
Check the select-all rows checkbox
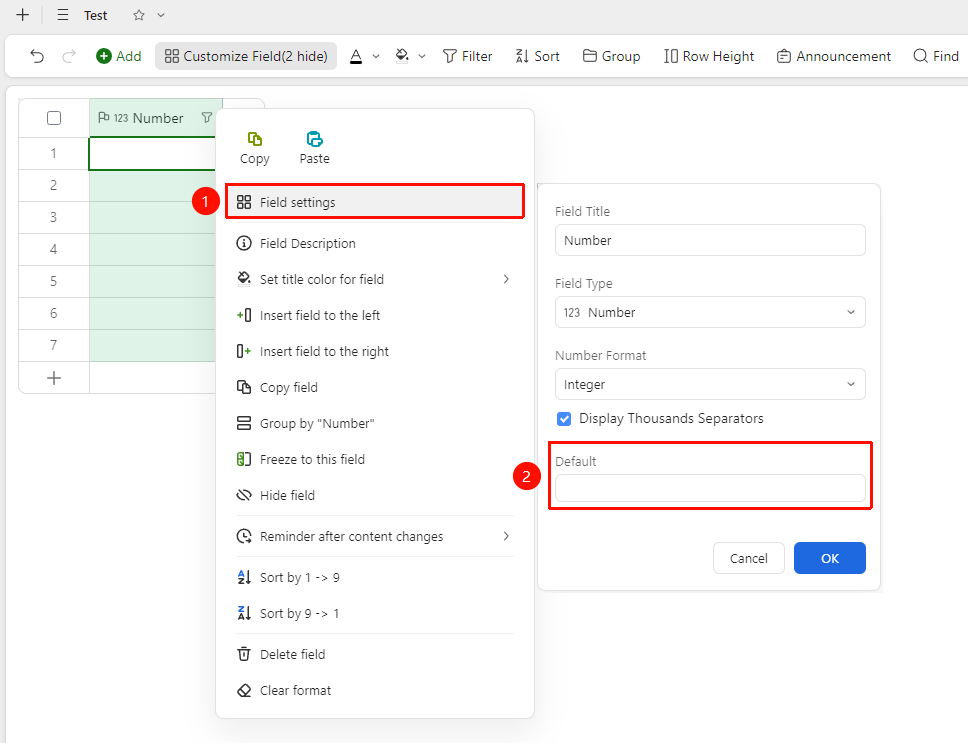point(54,118)
